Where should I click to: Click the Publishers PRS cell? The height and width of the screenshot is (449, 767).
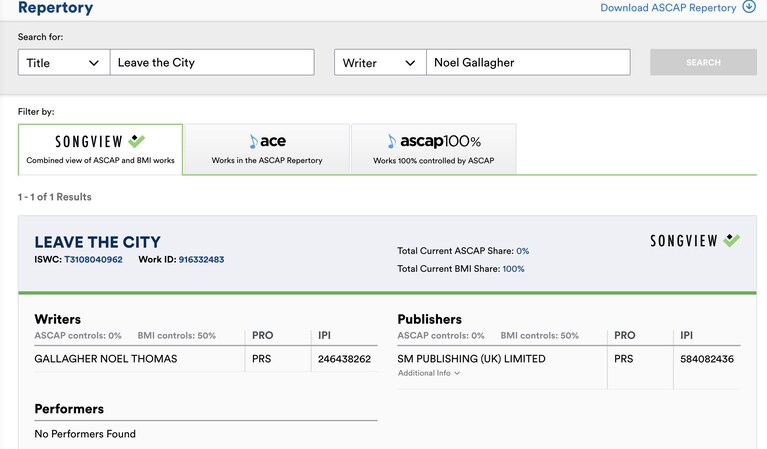click(624, 359)
